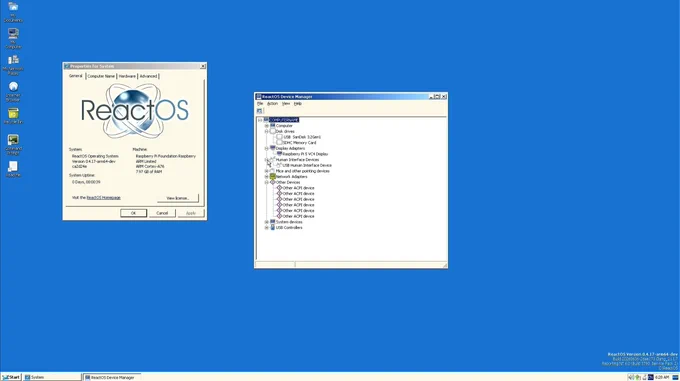Click the Device Manager window resize grip

click(x=445, y=265)
